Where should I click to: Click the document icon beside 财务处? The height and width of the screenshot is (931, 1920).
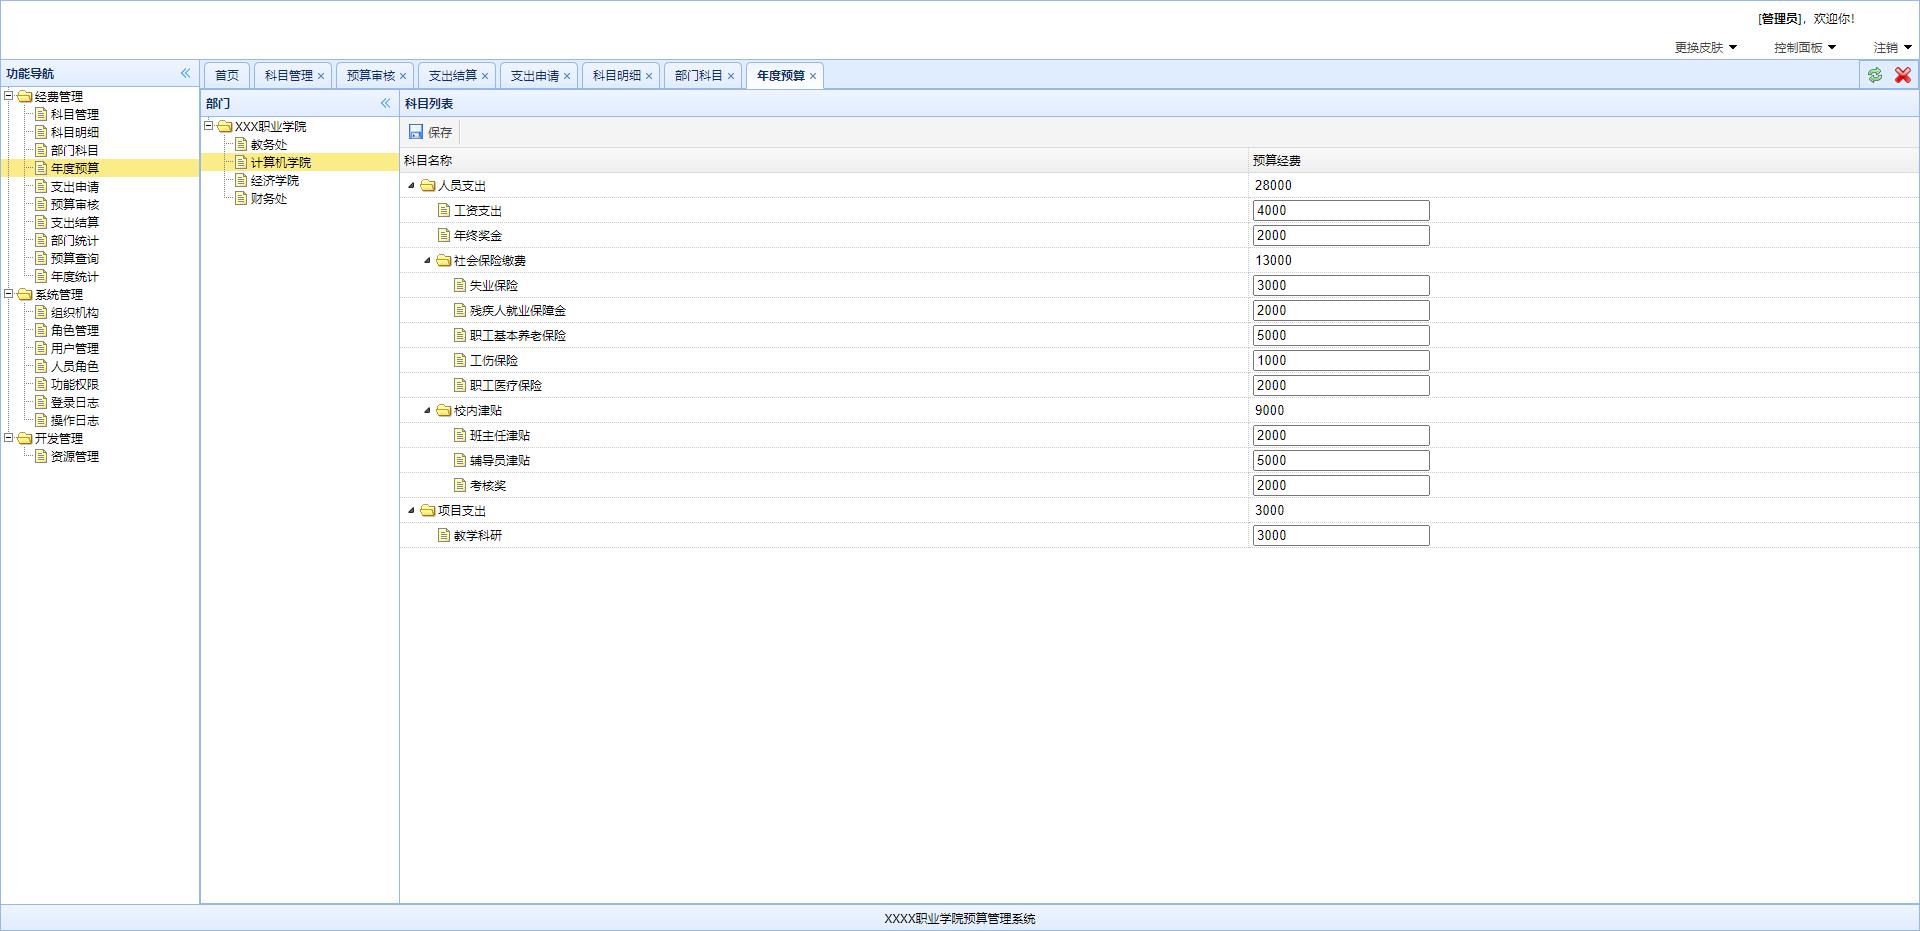click(x=241, y=198)
